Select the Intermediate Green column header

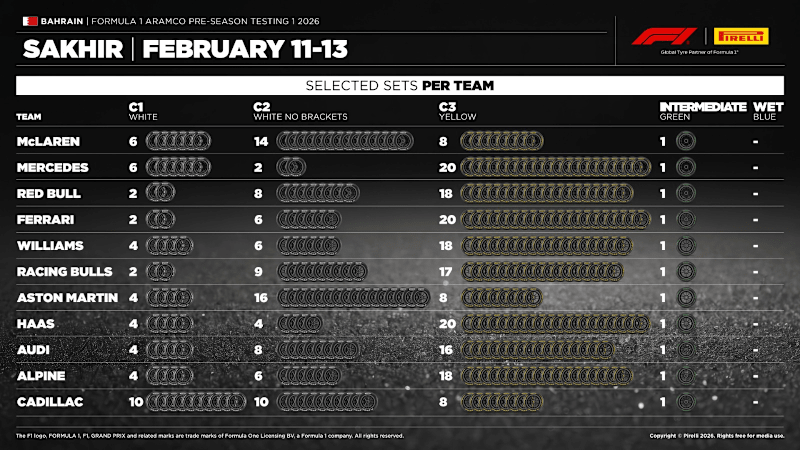(x=702, y=111)
